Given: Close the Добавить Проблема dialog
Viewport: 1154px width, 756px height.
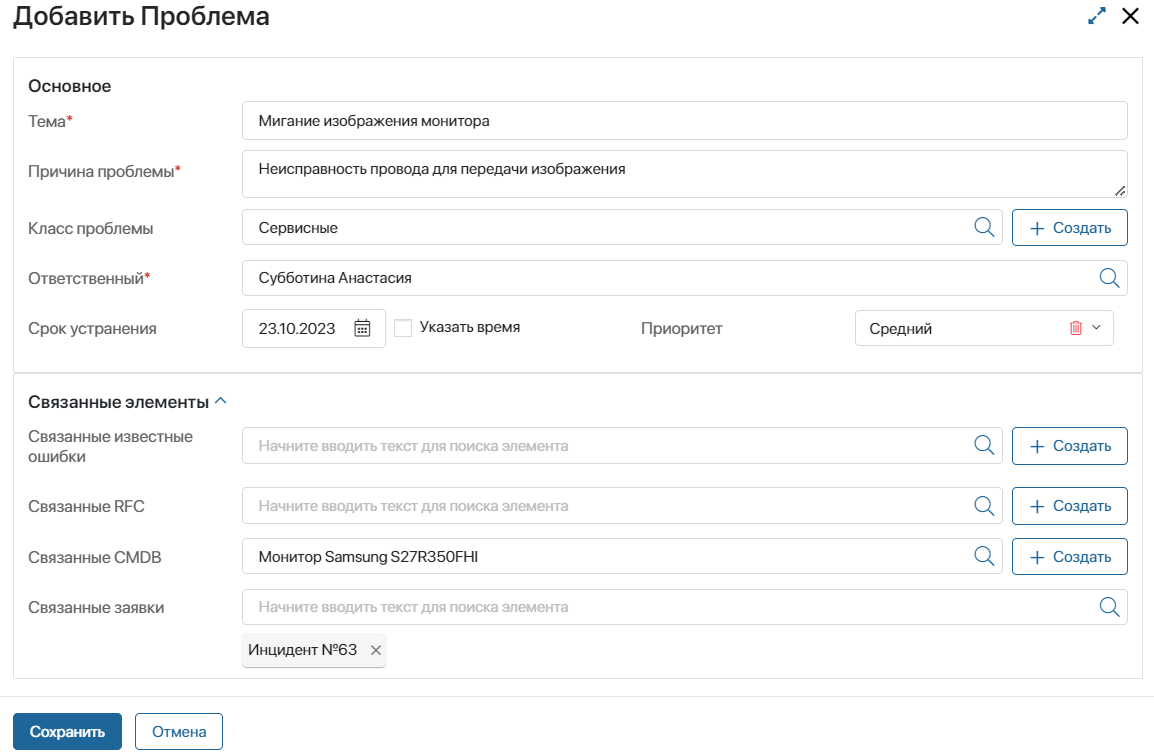Looking at the screenshot, I should coord(1130,15).
